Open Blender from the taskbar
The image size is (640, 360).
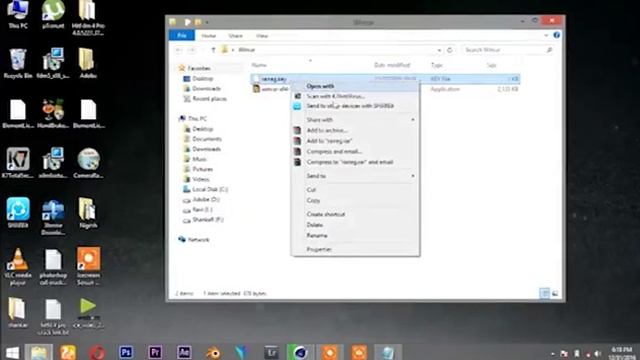click(213, 352)
